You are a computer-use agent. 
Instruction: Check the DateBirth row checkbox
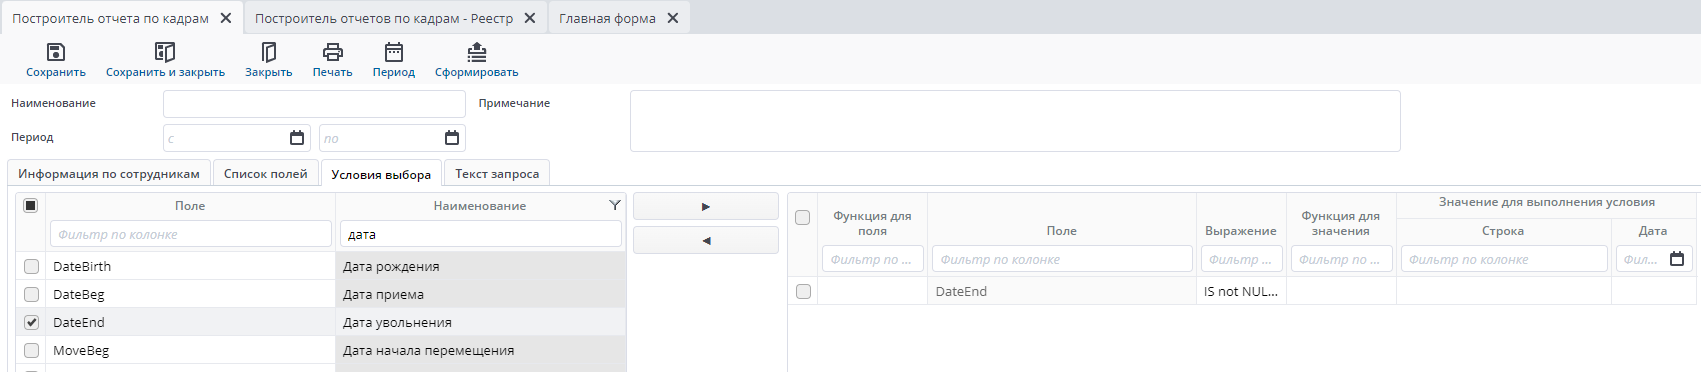[x=32, y=267]
